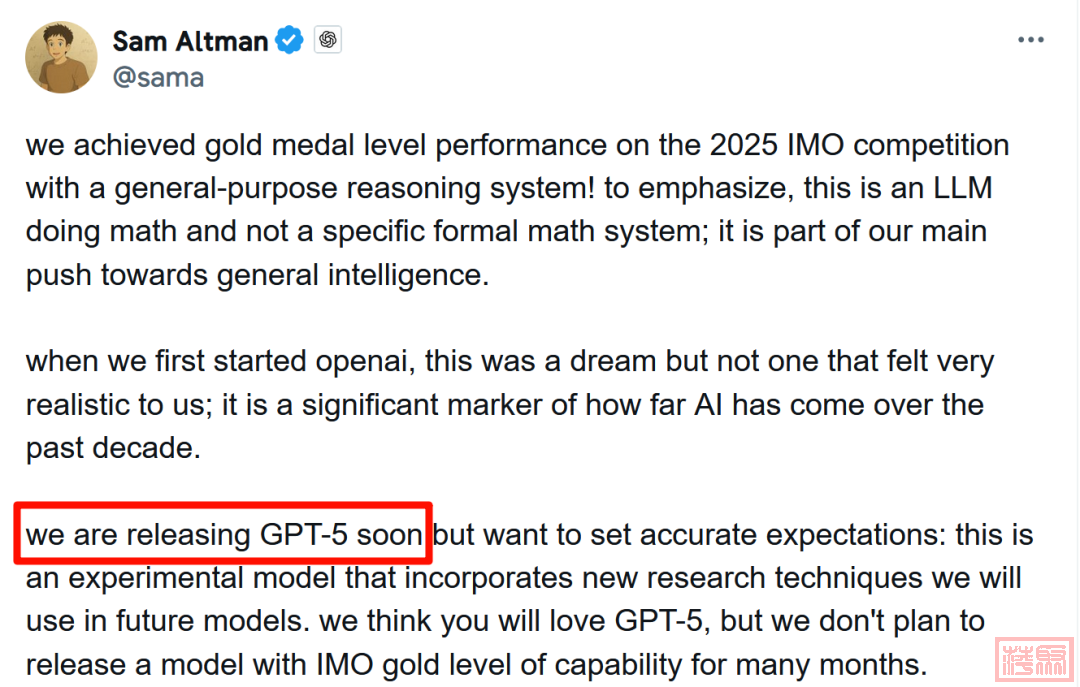The width and height of the screenshot is (1080, 687).
Task: Open the three-dot more options menu
Action: [x=1030, y=40]
